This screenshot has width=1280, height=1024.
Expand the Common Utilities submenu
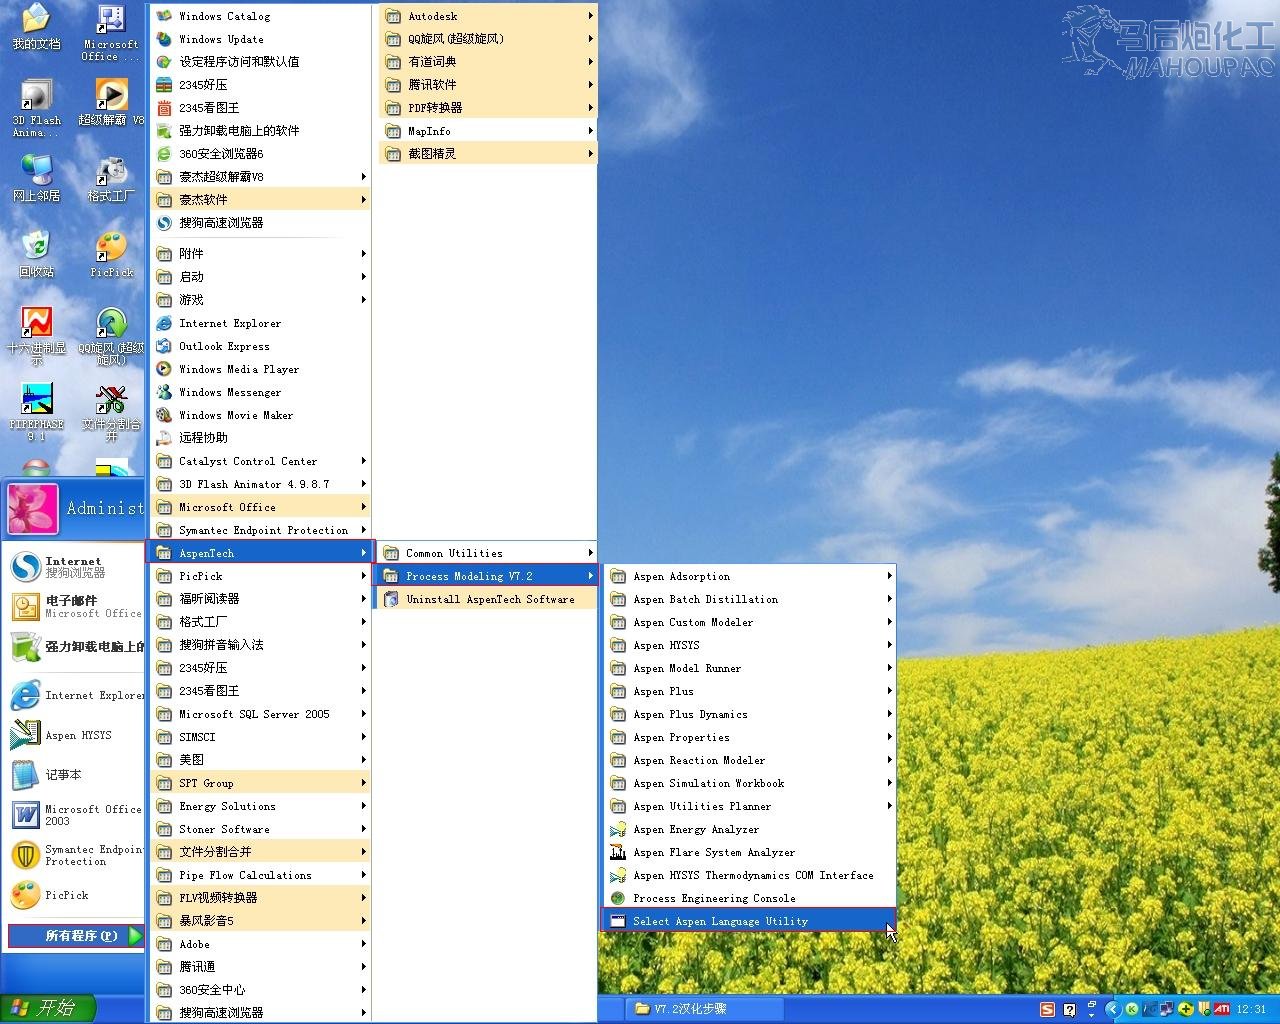pos(486,553)
